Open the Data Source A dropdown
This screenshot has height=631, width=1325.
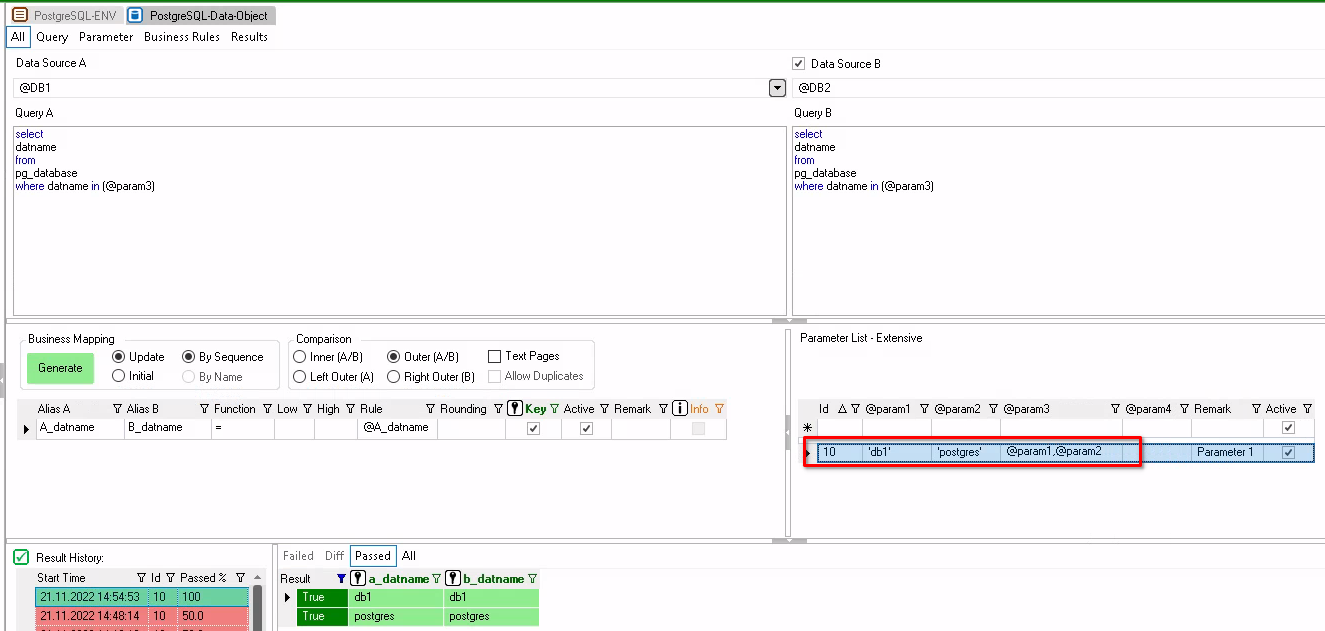coord(777,88)
